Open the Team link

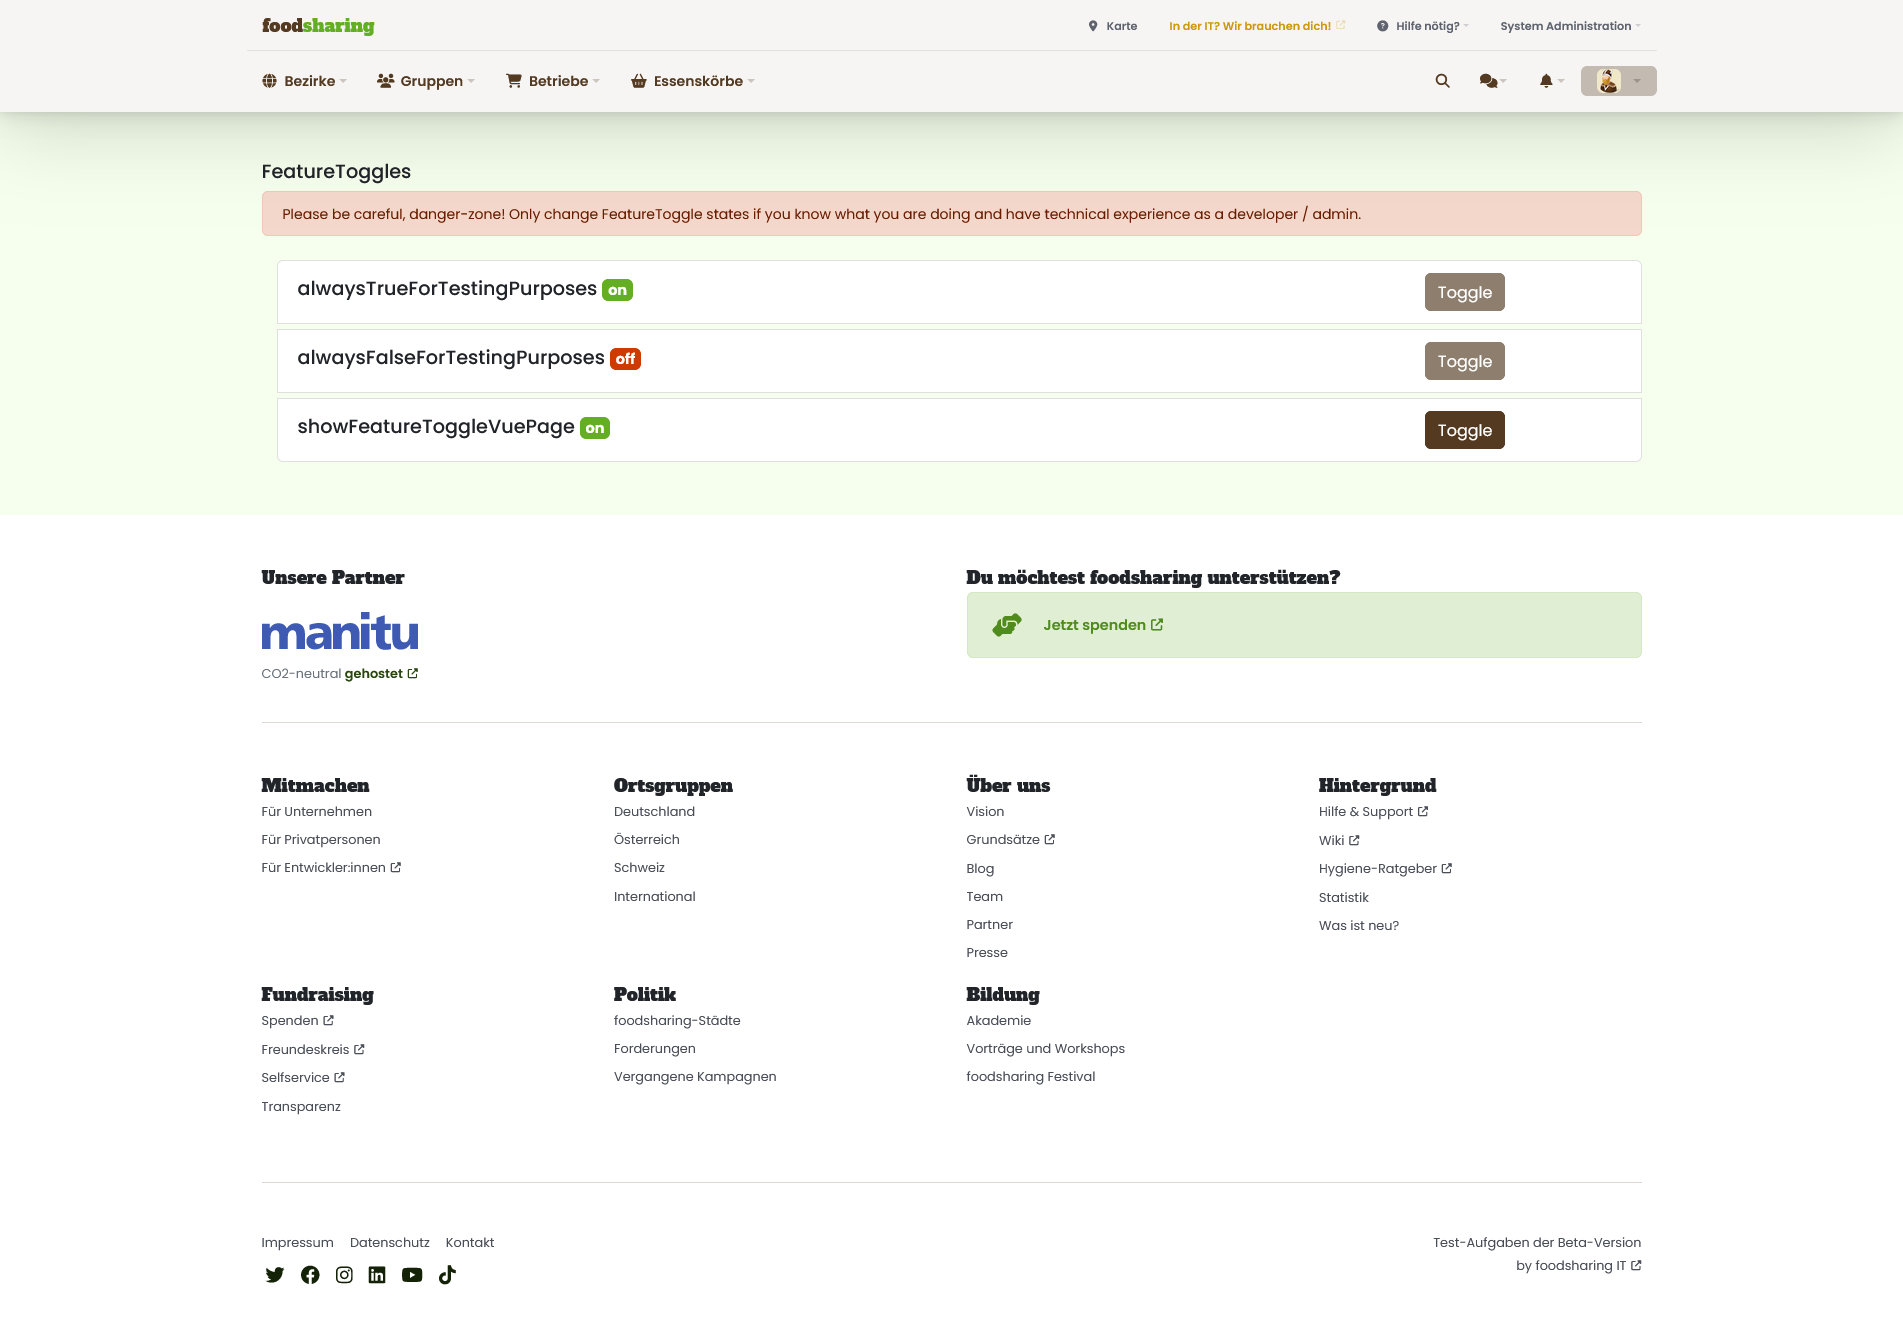coord(984,897)
